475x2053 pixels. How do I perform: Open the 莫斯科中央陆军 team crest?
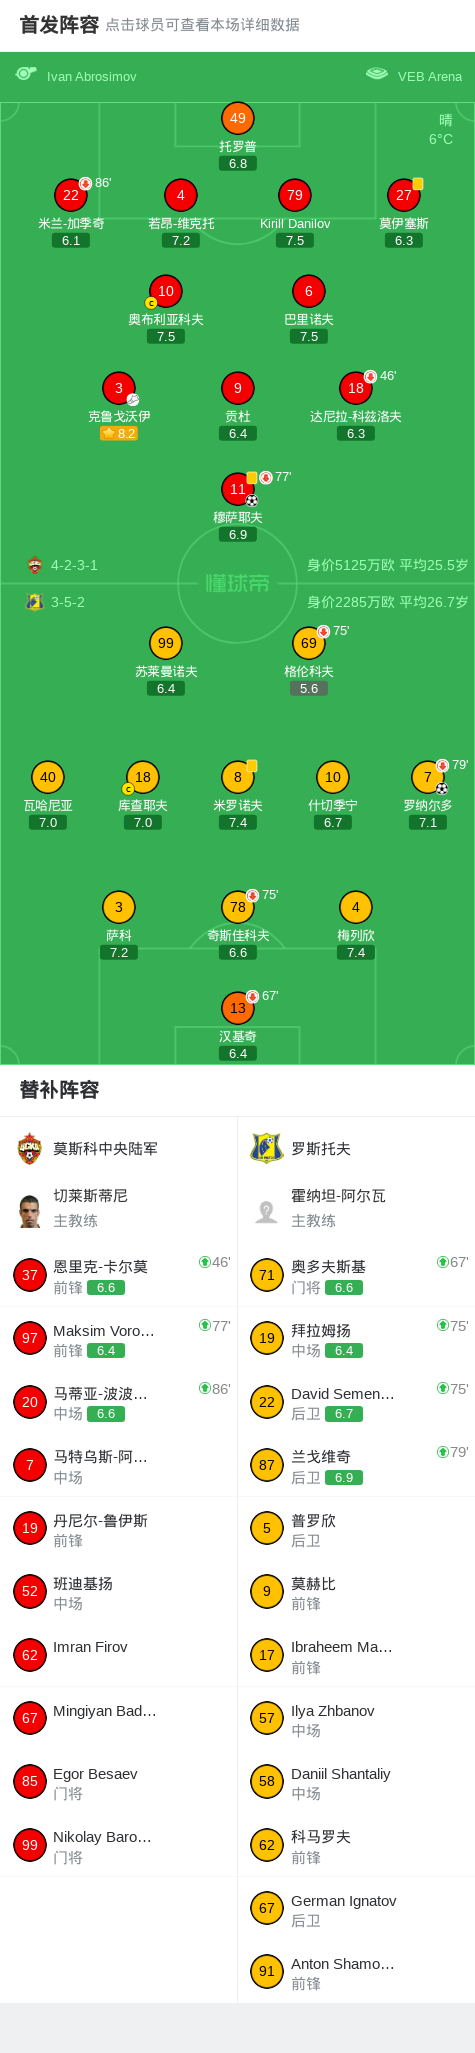coord(30,1148)
